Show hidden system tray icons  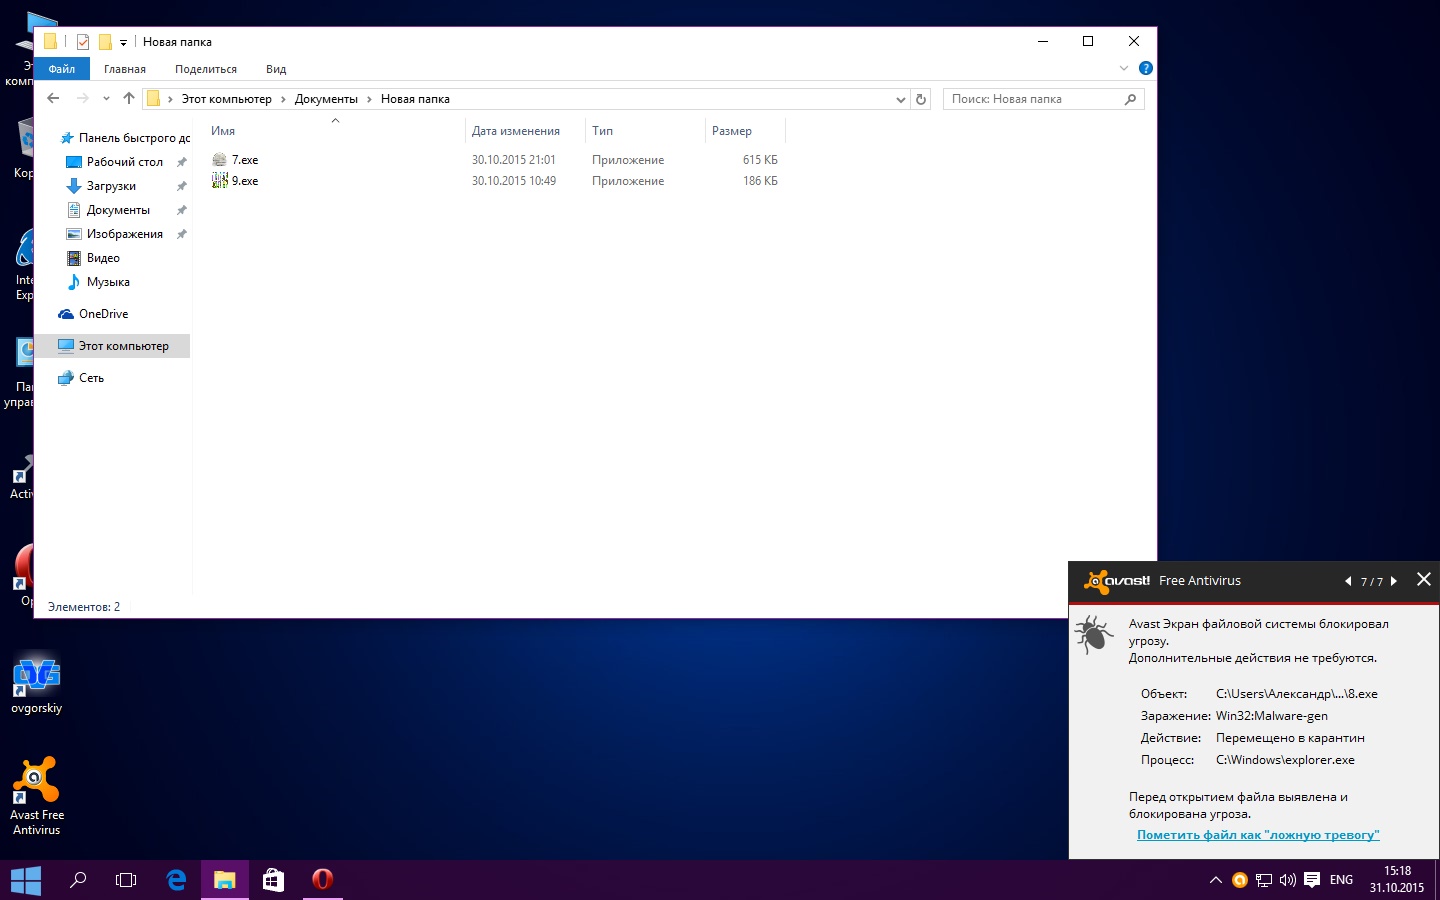click(1215, 880)
